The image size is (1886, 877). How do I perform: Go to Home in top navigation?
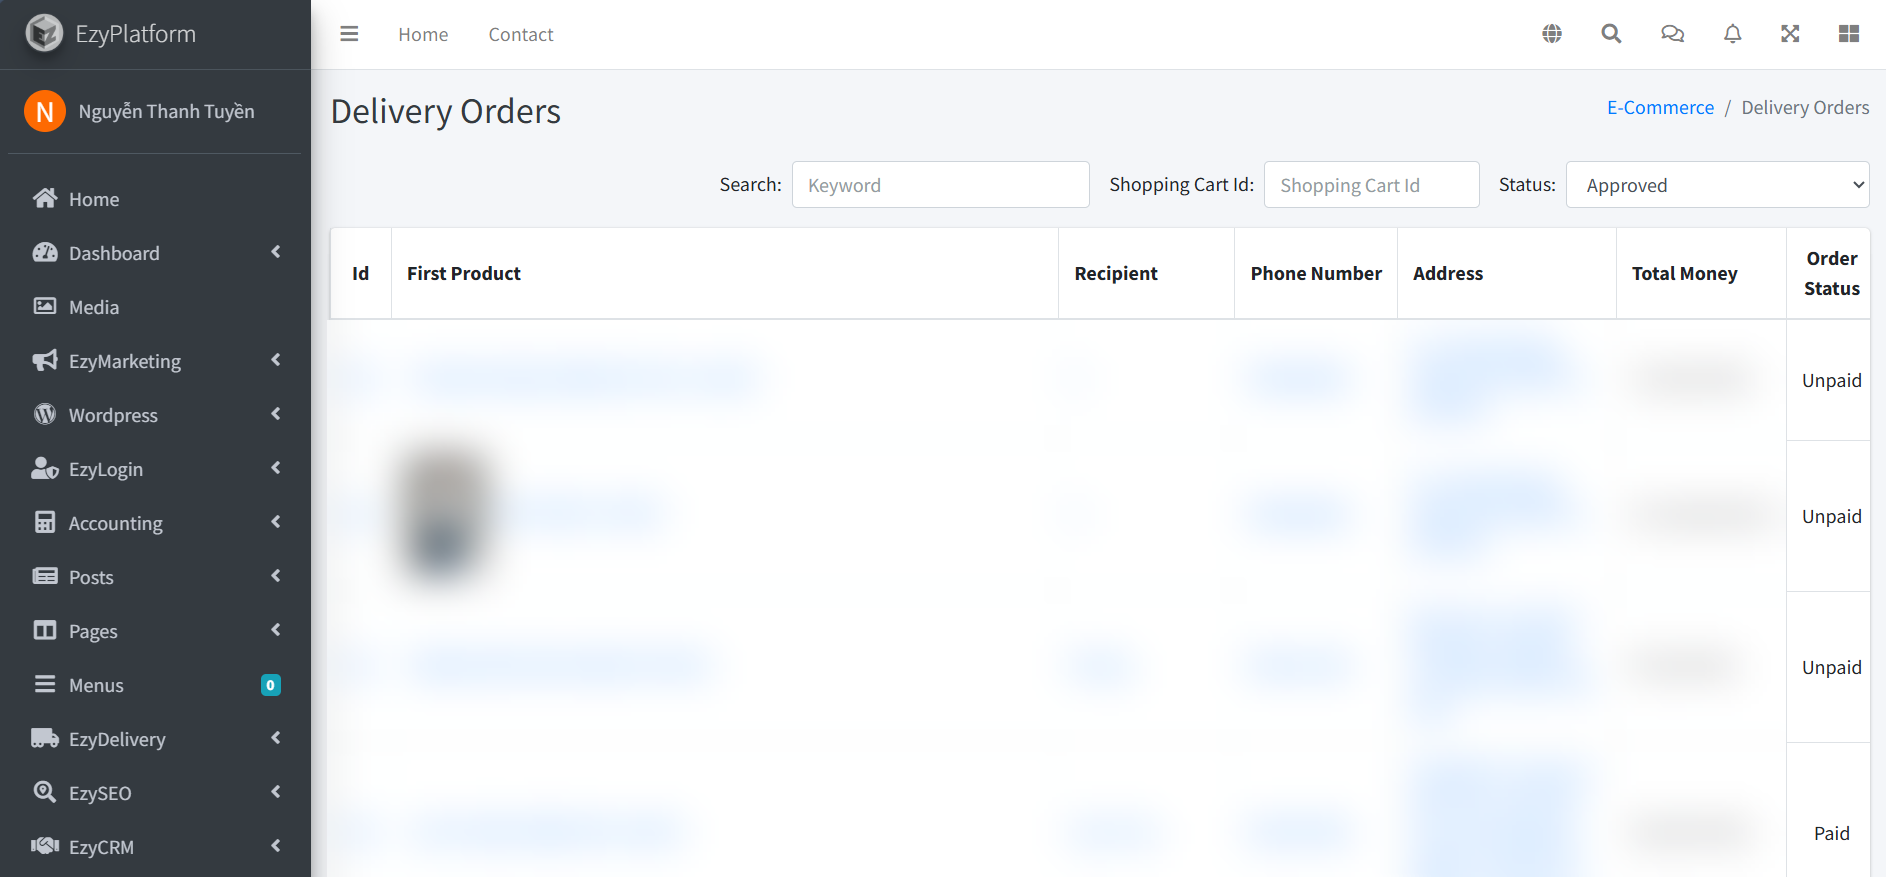click(423, 35)
